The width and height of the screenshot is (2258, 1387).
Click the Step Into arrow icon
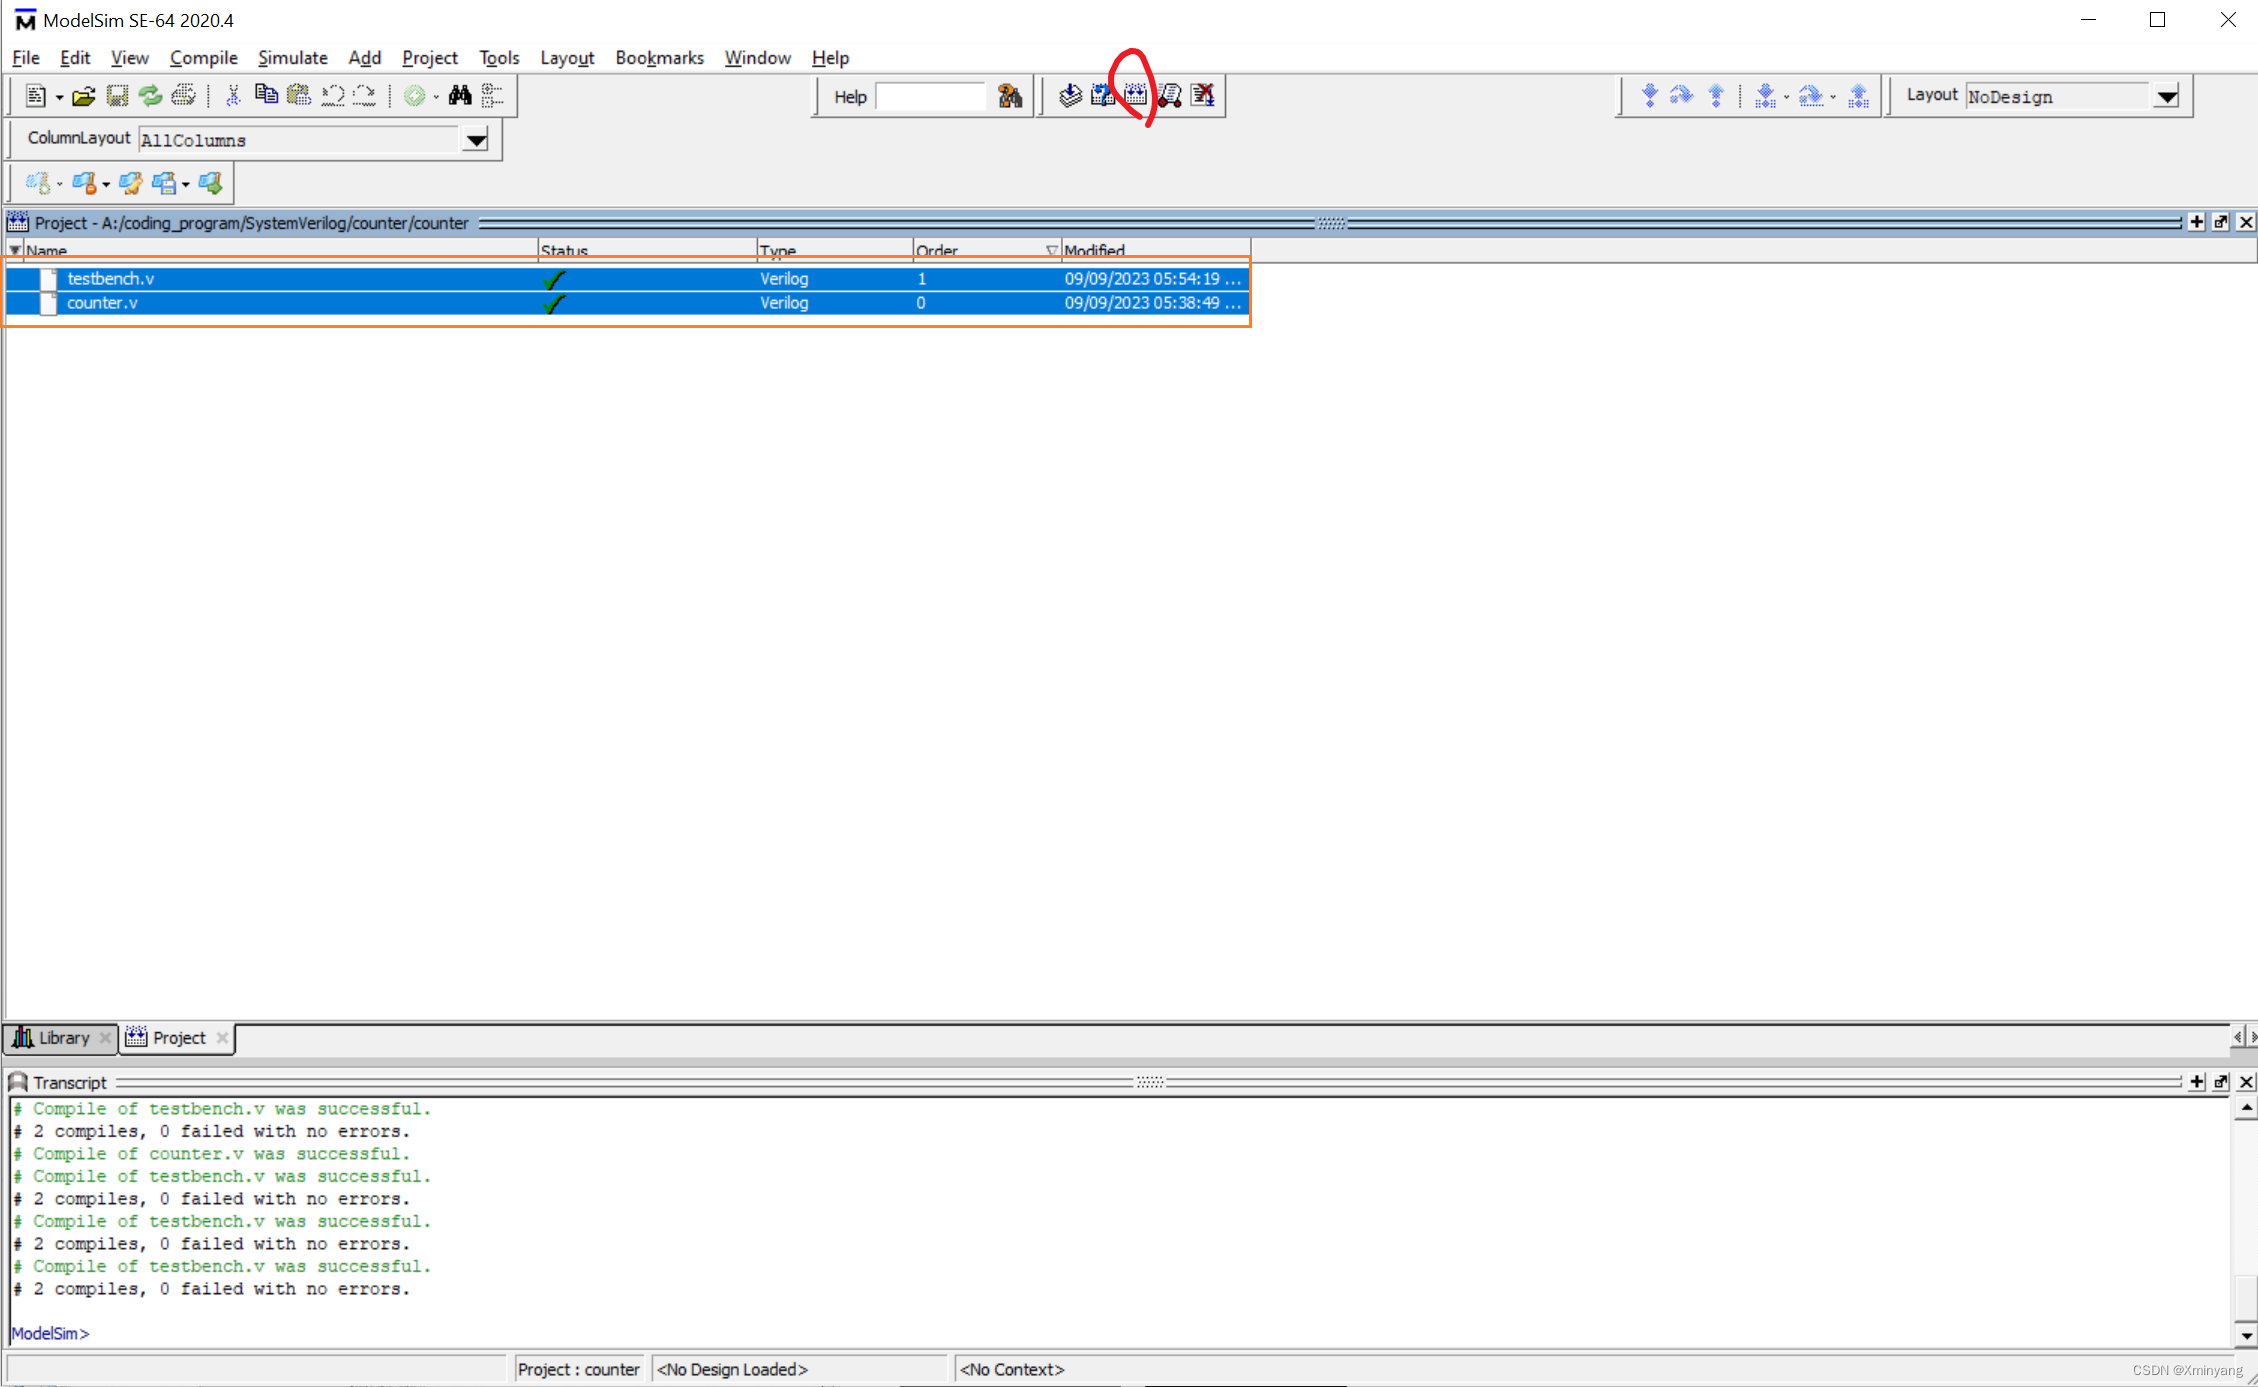1650,96
